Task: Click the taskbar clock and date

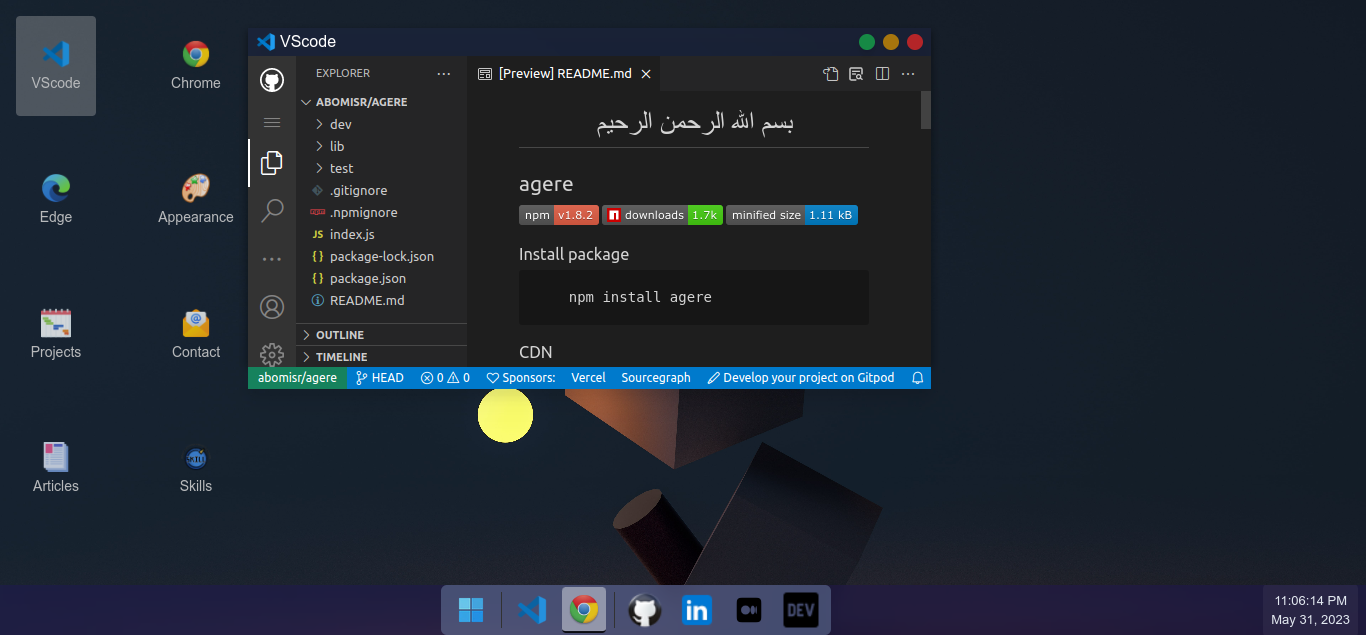Action: 1310,610
